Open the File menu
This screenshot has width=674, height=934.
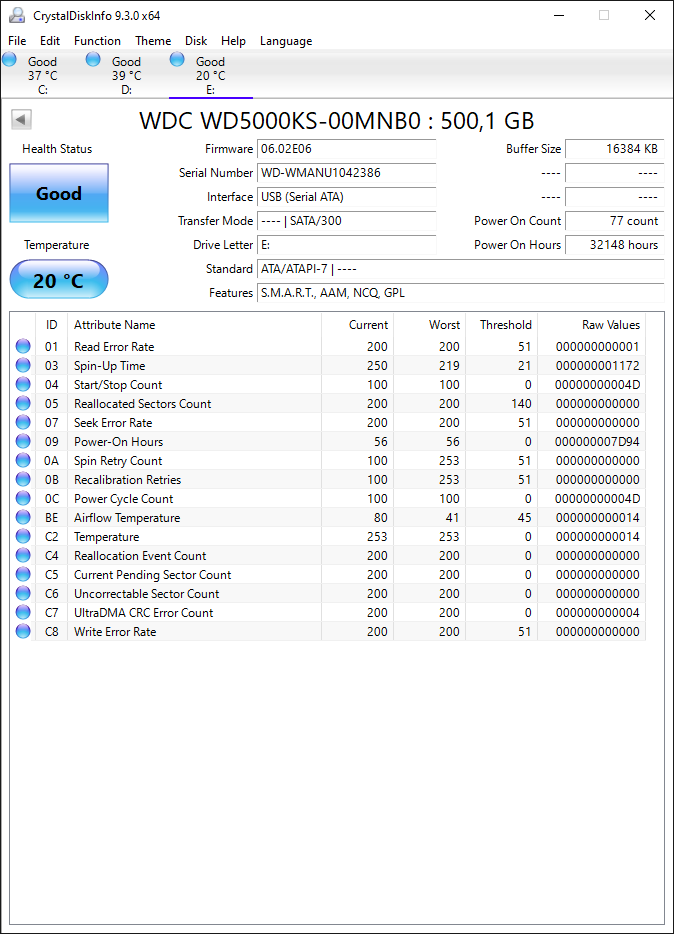click(17, 41)
